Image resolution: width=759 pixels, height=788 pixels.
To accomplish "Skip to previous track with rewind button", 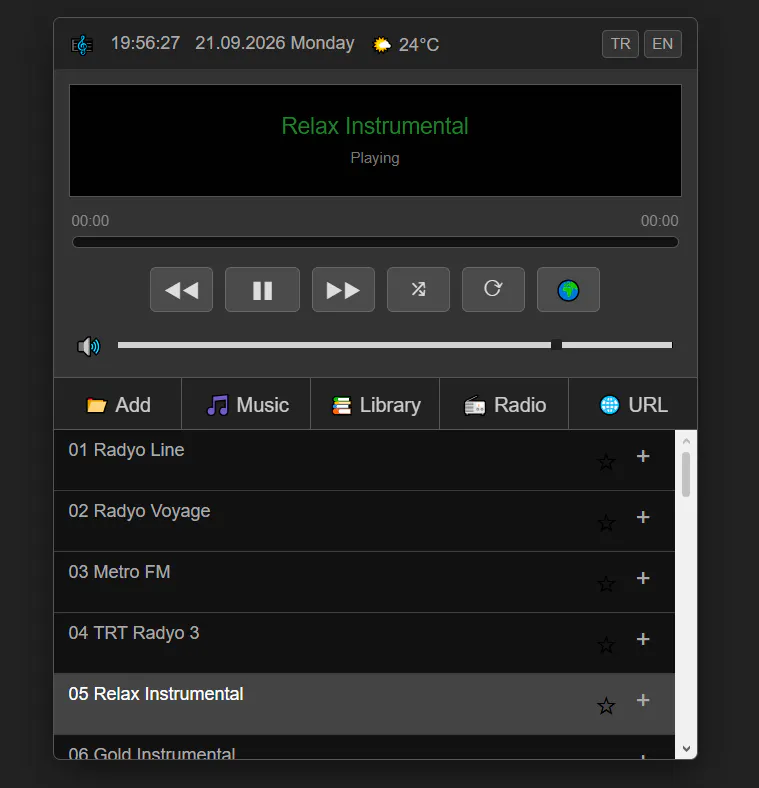I will pos(181,289).
